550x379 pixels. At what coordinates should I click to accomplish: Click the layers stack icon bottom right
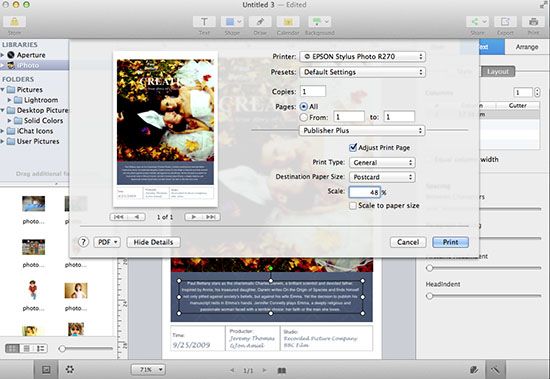click(474, 369)
